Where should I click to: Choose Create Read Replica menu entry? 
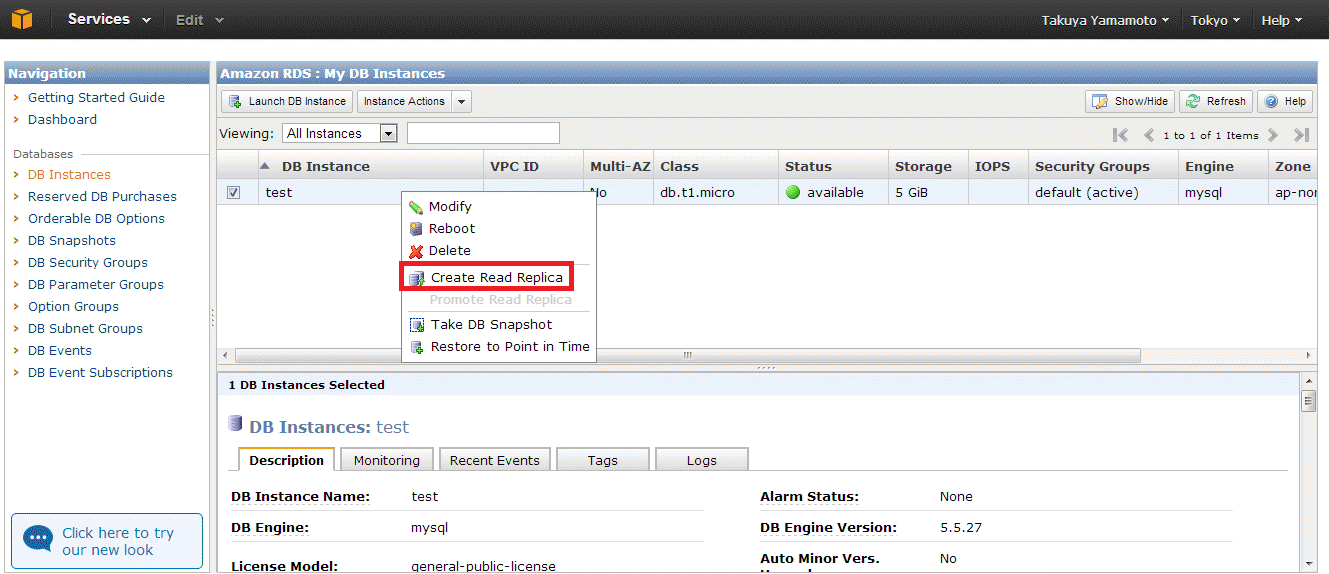[x=497, y=278]
